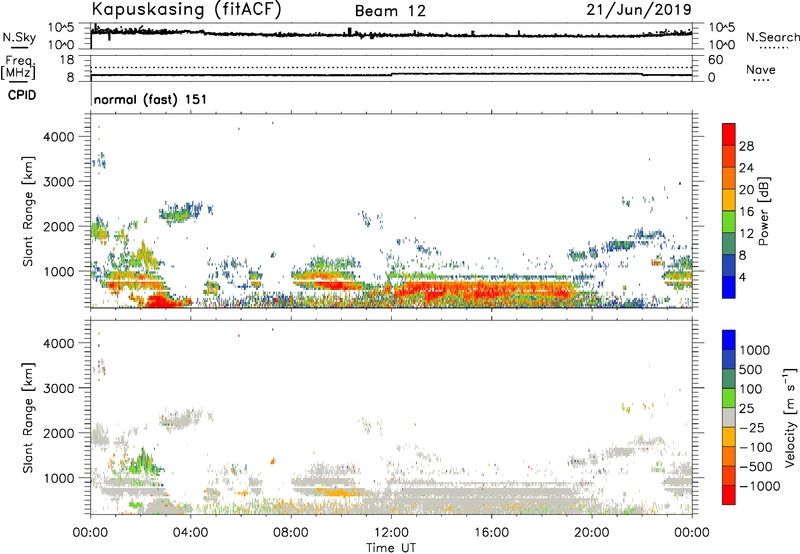Click the '4000' range tick of velocity panel
800x554 pixels.
coord(58,343)
